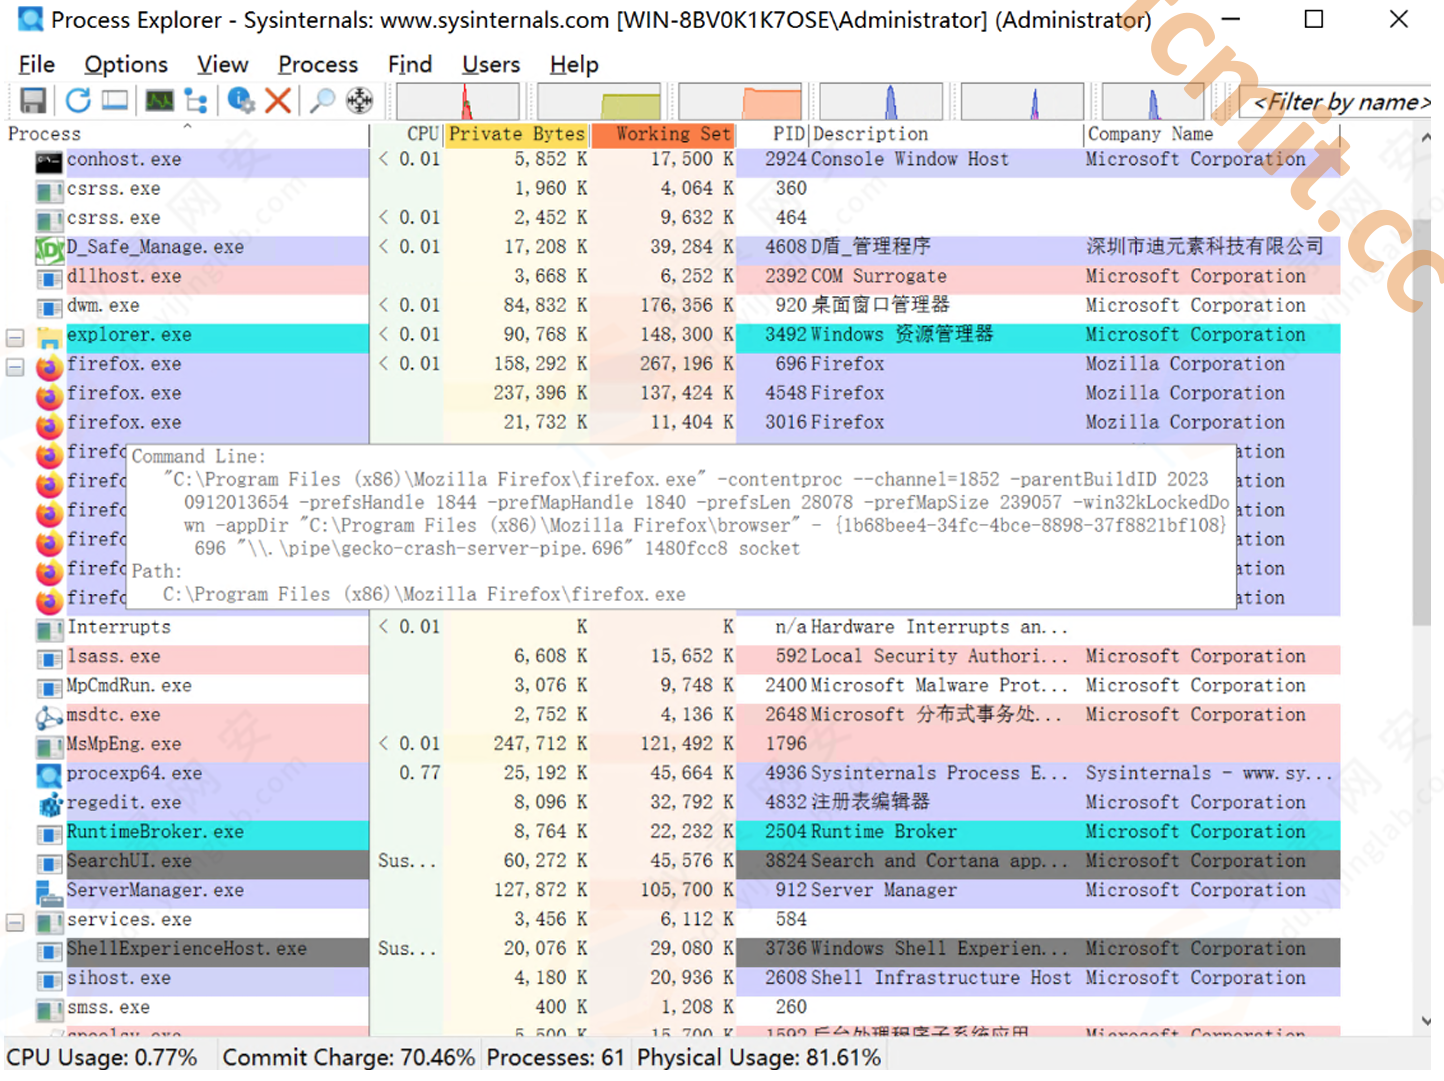This screenshot has width=1444, height=1081.
Task: Select the MpCmdRun.exe process name
Action: (129, 686)
